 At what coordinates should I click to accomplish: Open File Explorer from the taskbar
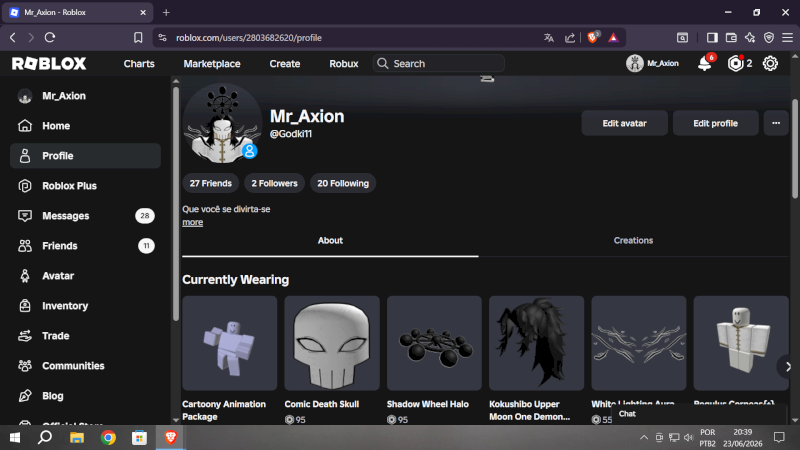tap(77, 437)
